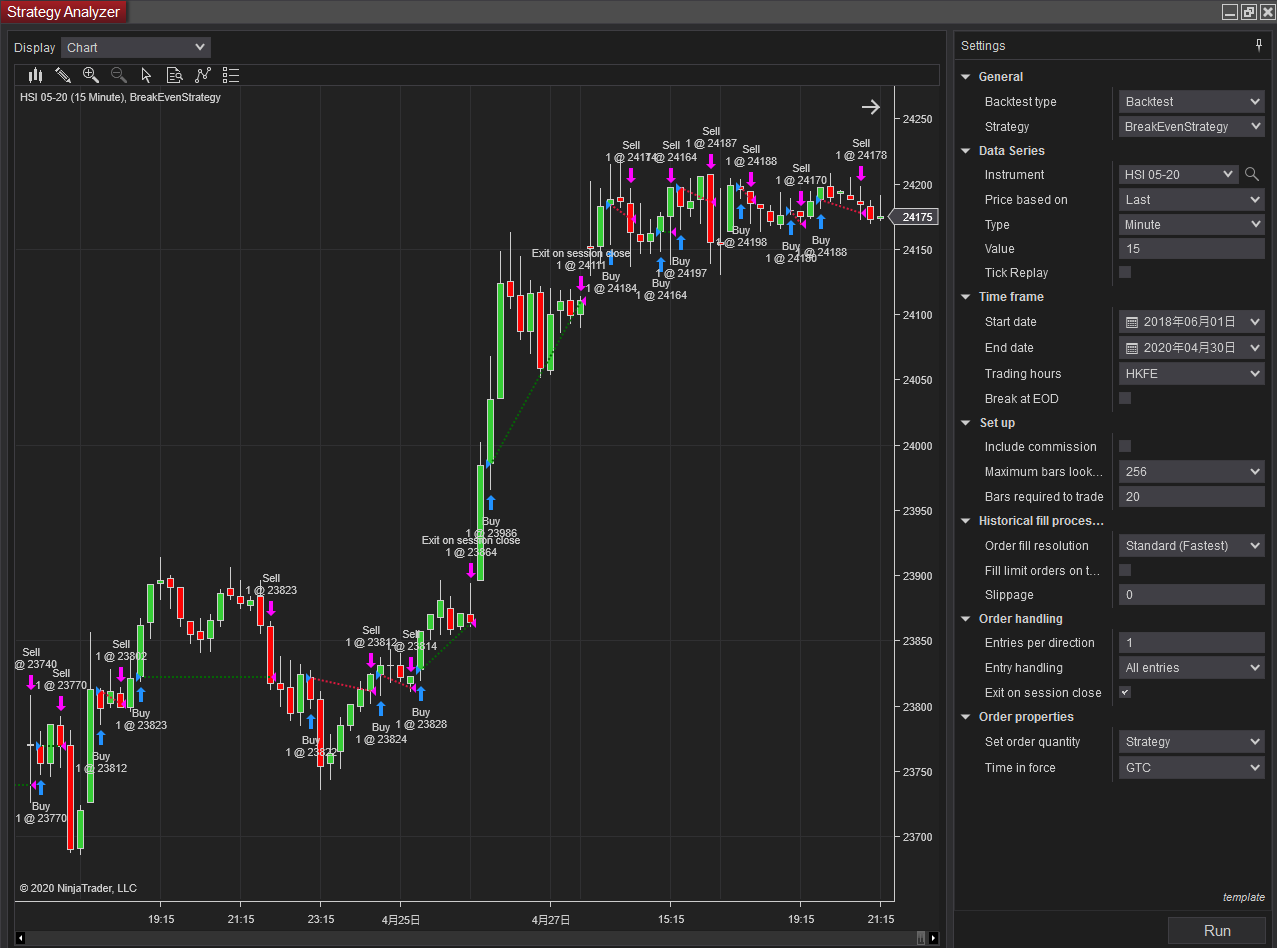This screenshot has height=948, width=1277.
Task: Collapse the Data Series section
Action: 966,151
